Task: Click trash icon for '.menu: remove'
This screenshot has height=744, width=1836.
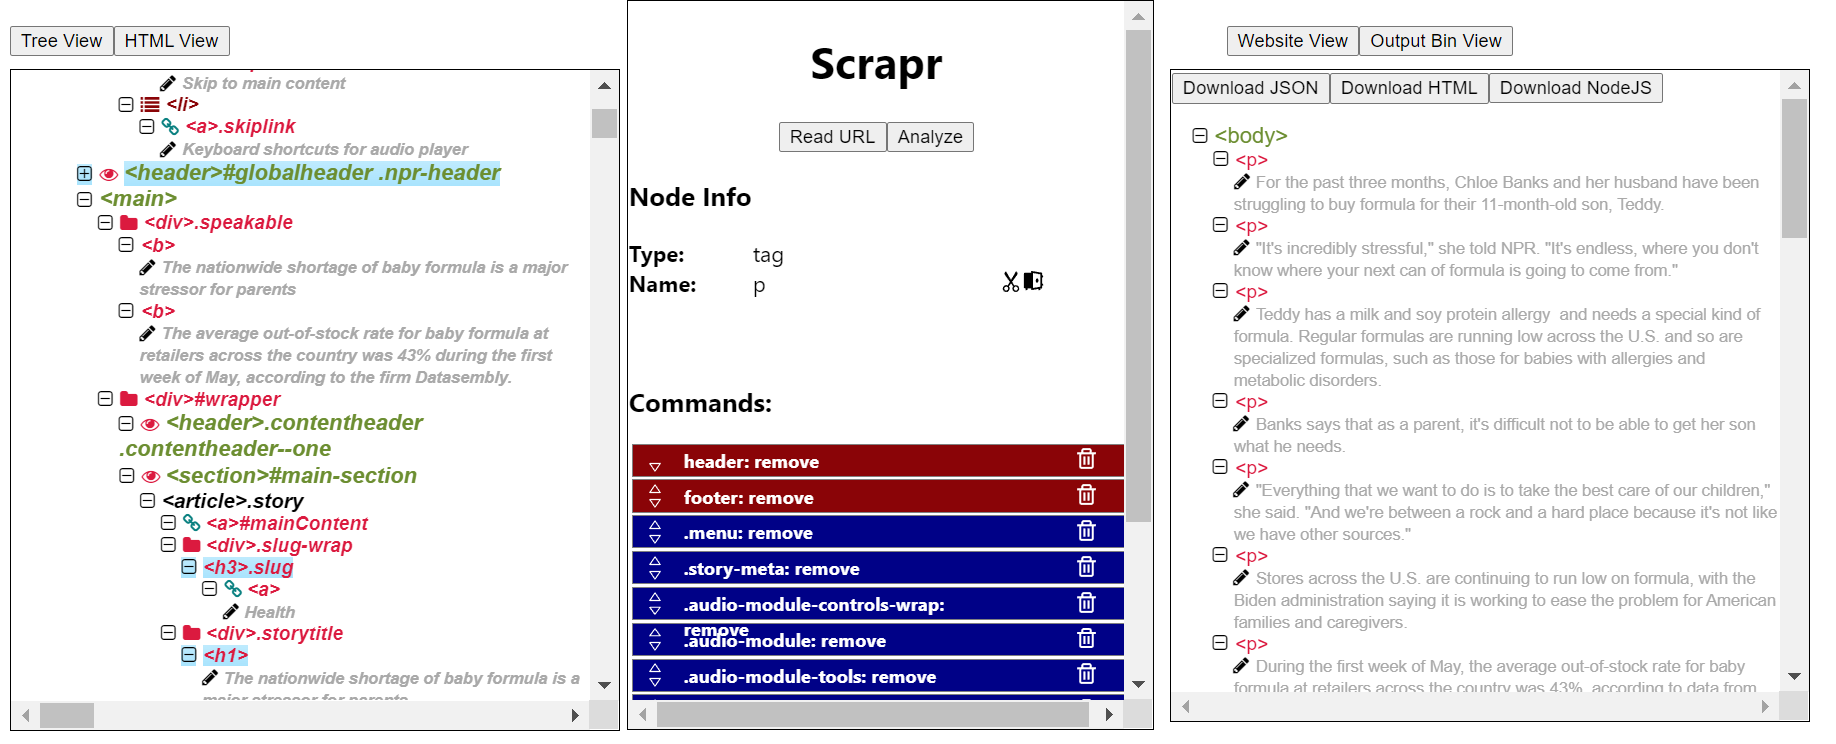Action: point(1086,531)
